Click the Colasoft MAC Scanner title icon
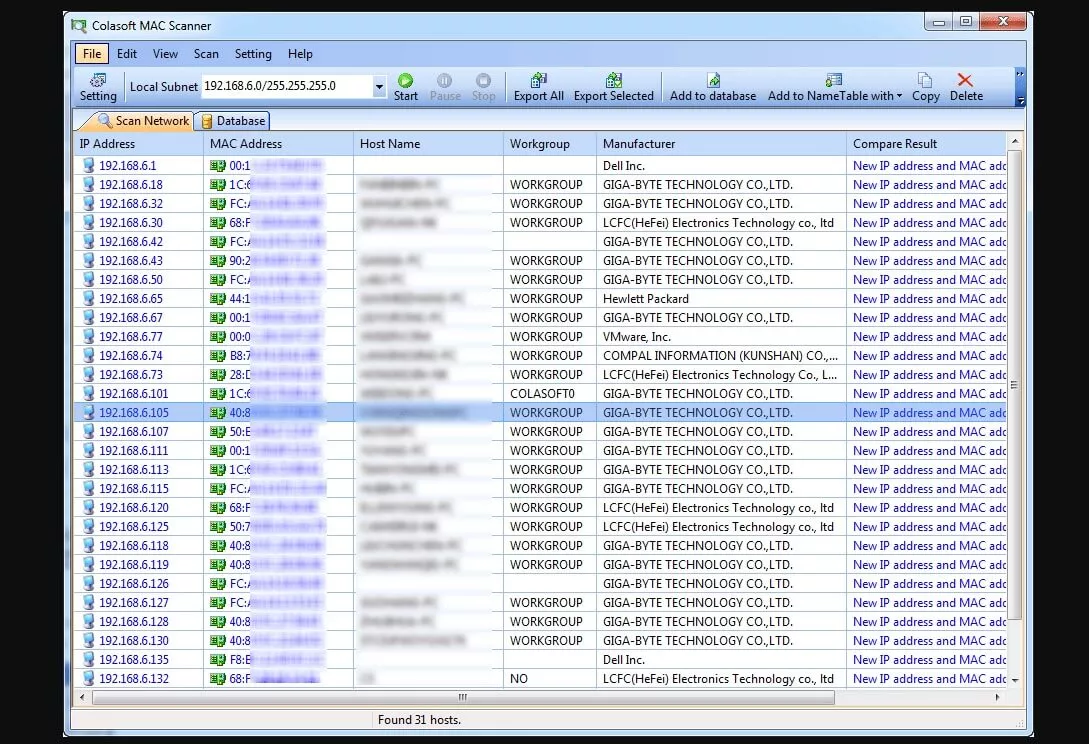 (x=78, y=26)
